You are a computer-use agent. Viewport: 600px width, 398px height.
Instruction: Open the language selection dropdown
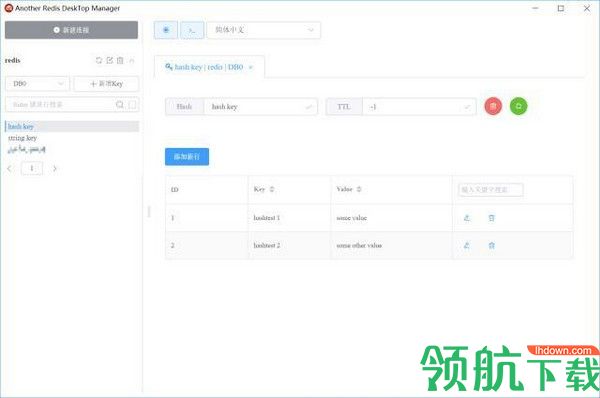click(x=264, y=30)
